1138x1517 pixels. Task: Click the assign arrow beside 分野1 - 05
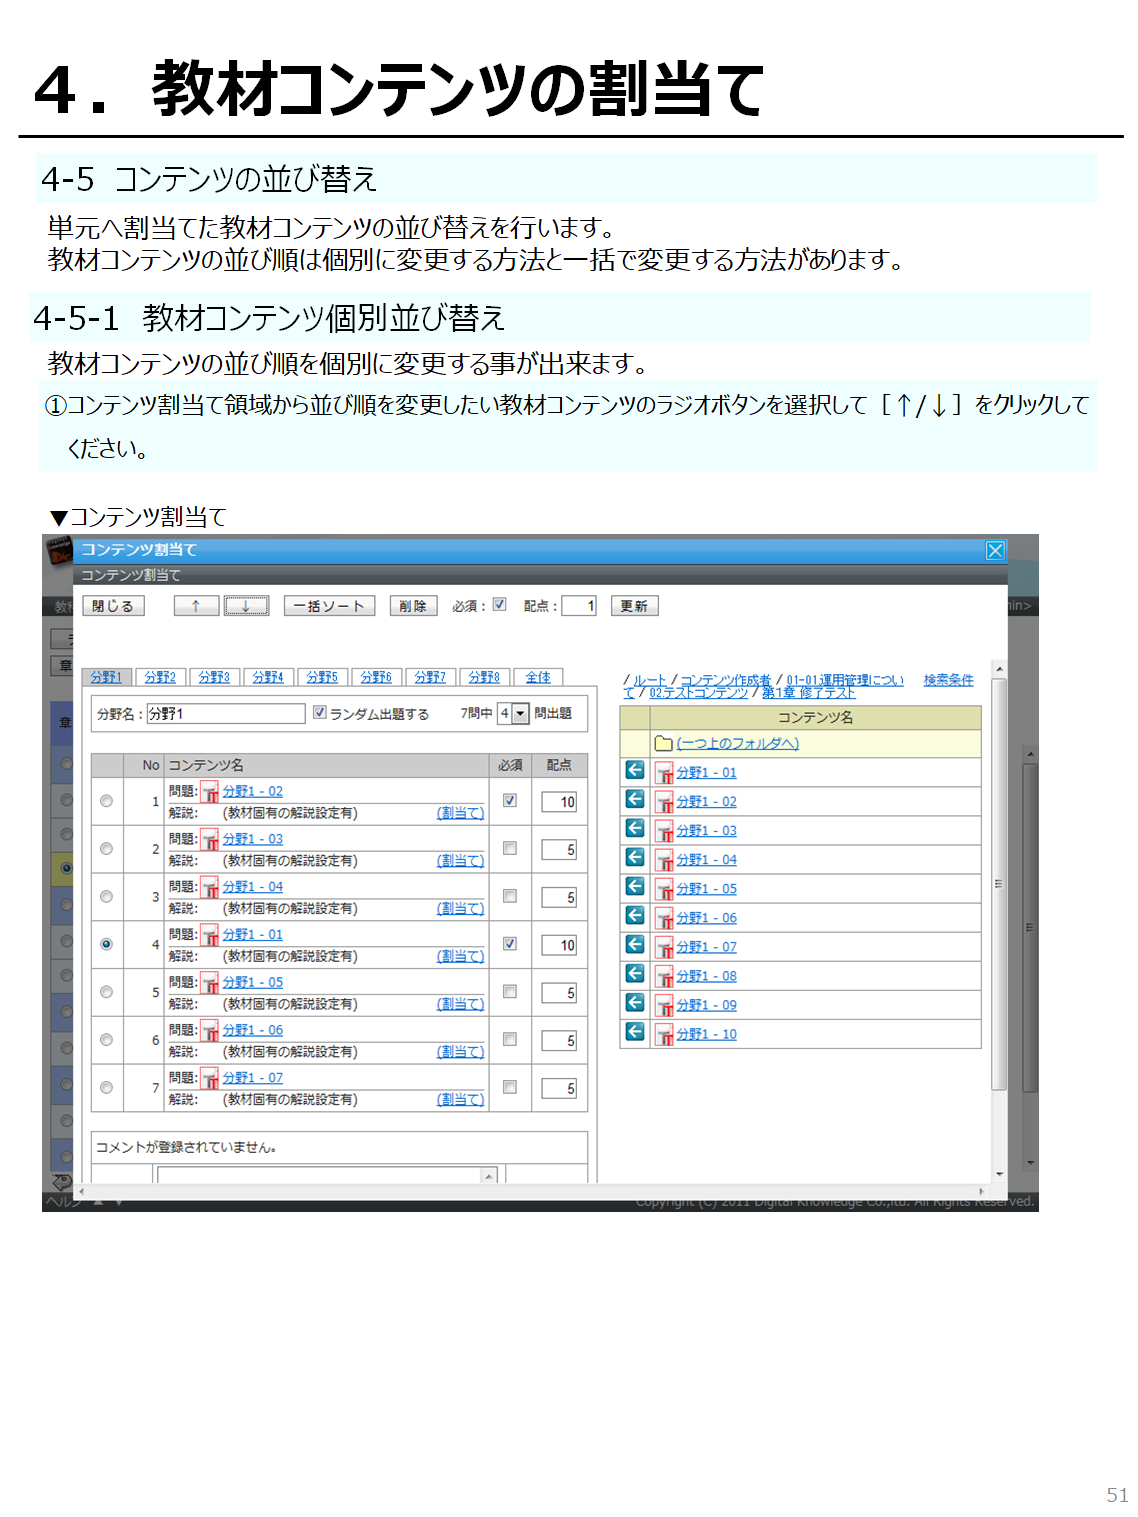[x=635, y=887]
